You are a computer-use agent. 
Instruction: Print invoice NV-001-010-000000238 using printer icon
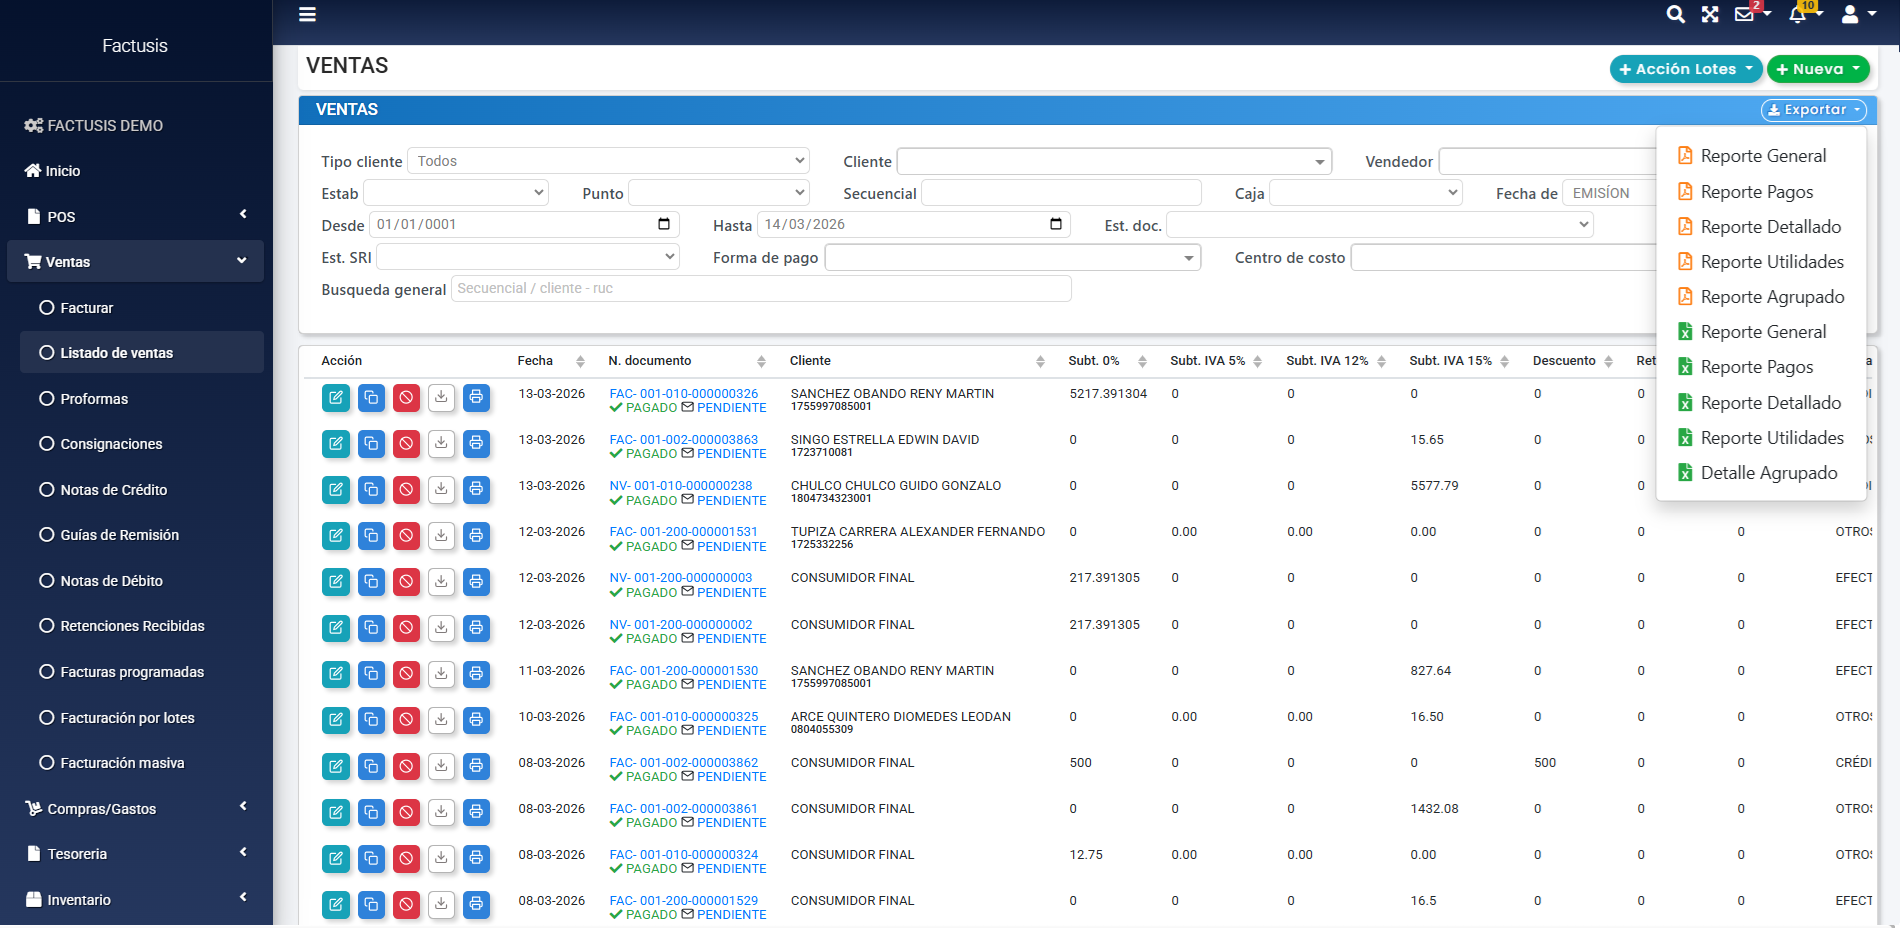pos(476,490)
